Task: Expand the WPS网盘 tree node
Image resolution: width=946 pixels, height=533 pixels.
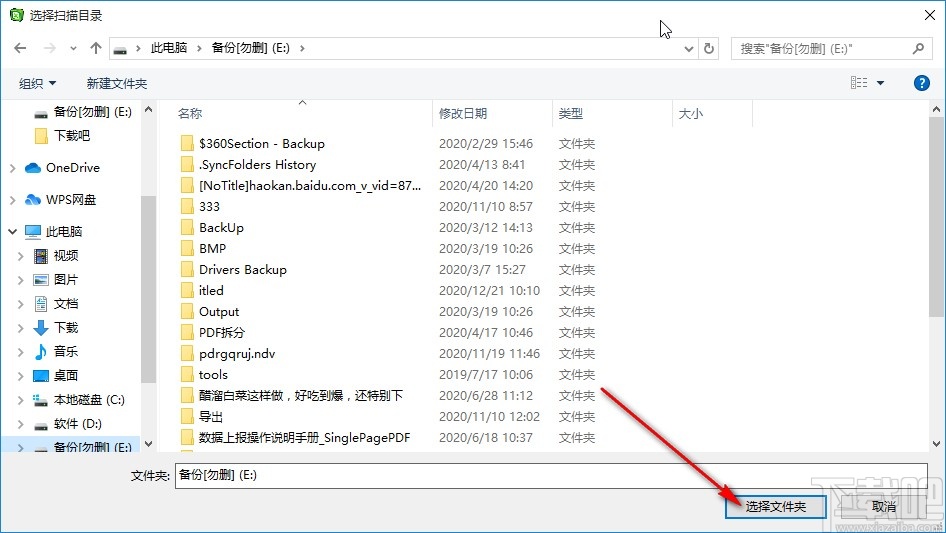Action: (13, 200)
